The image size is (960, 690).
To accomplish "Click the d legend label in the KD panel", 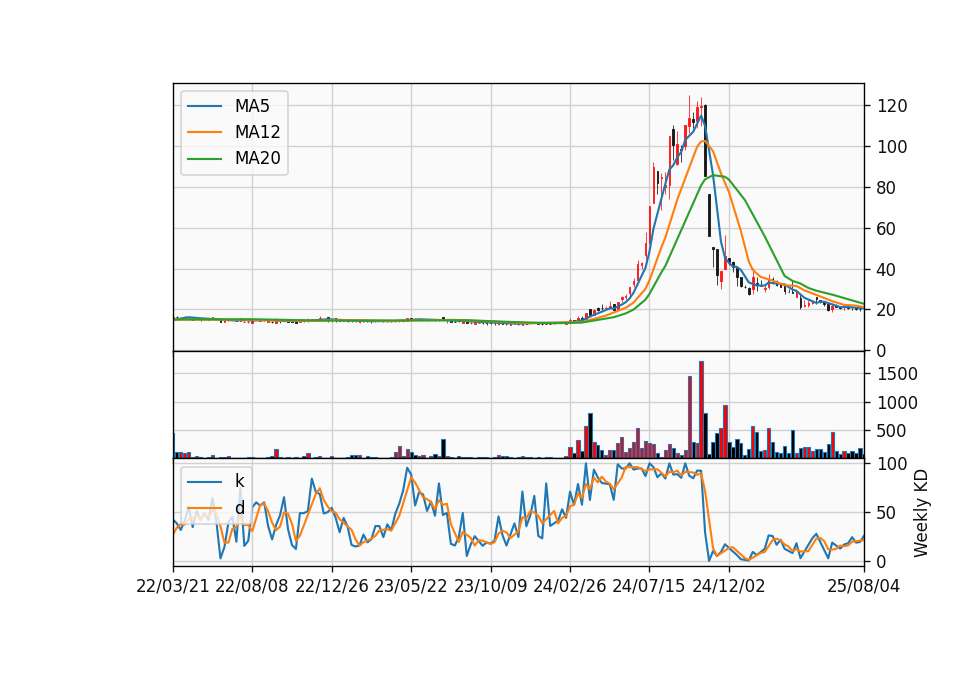I will 239,508.
